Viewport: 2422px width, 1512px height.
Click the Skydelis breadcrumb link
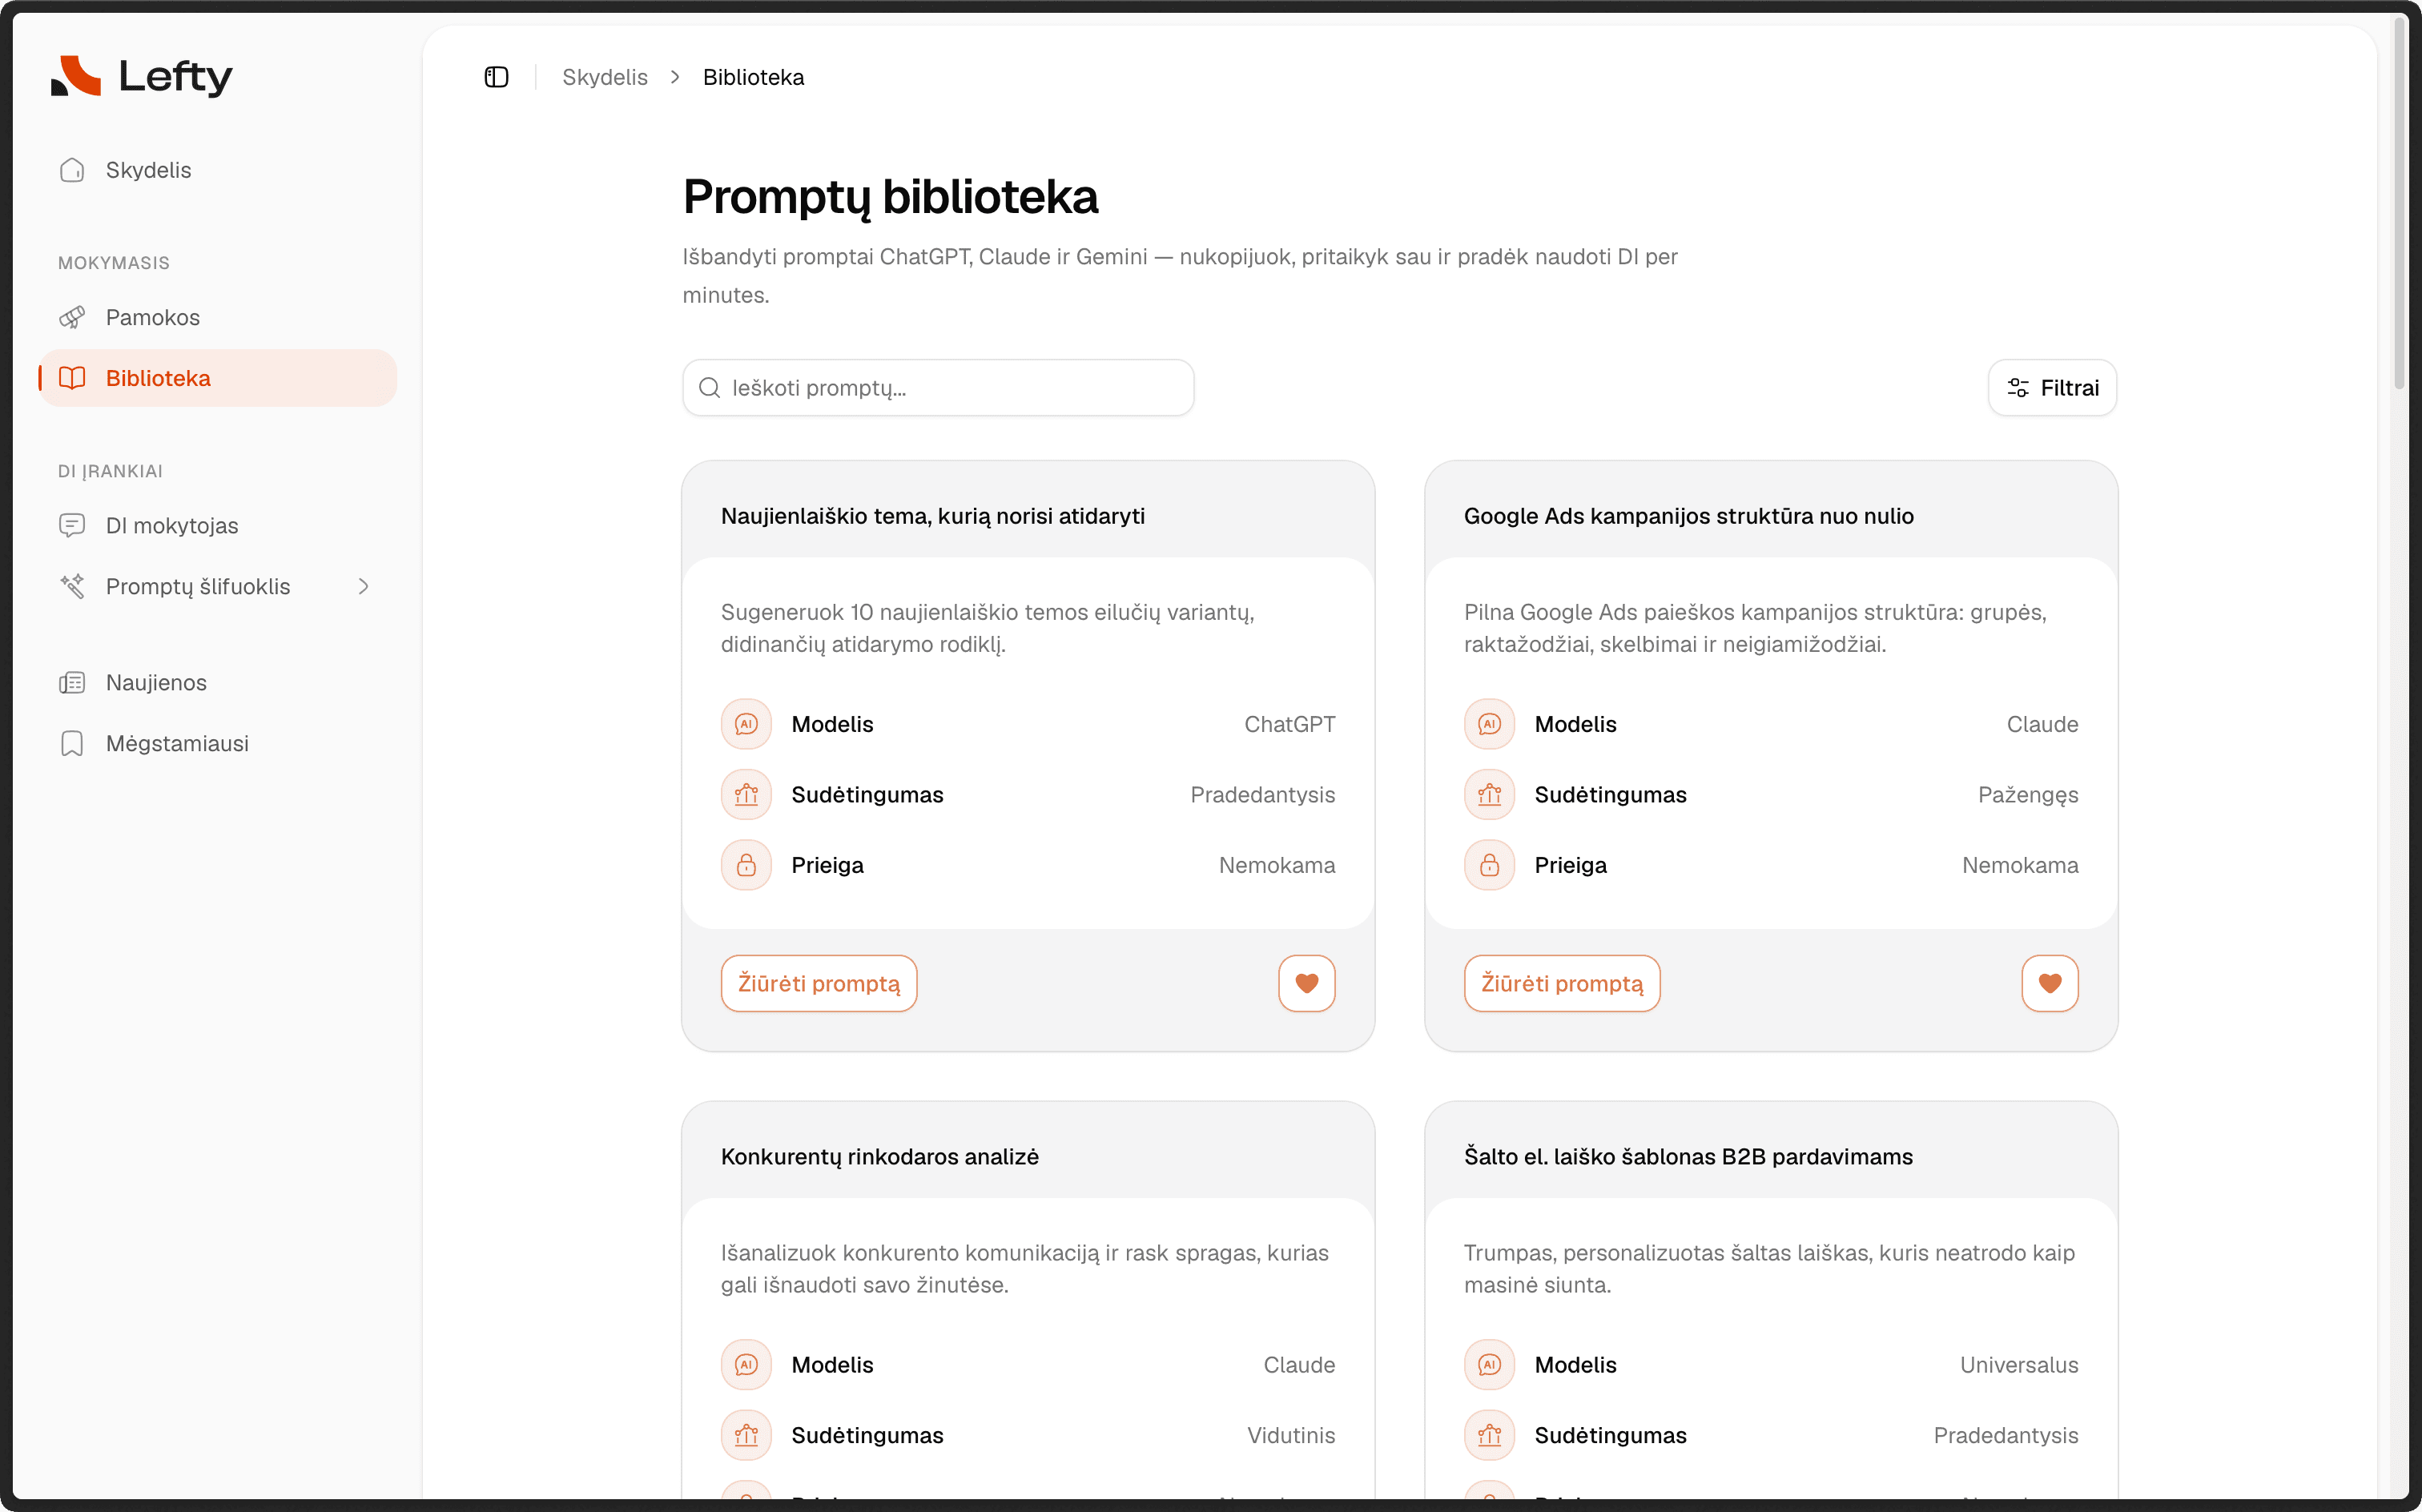click(604, 77)
